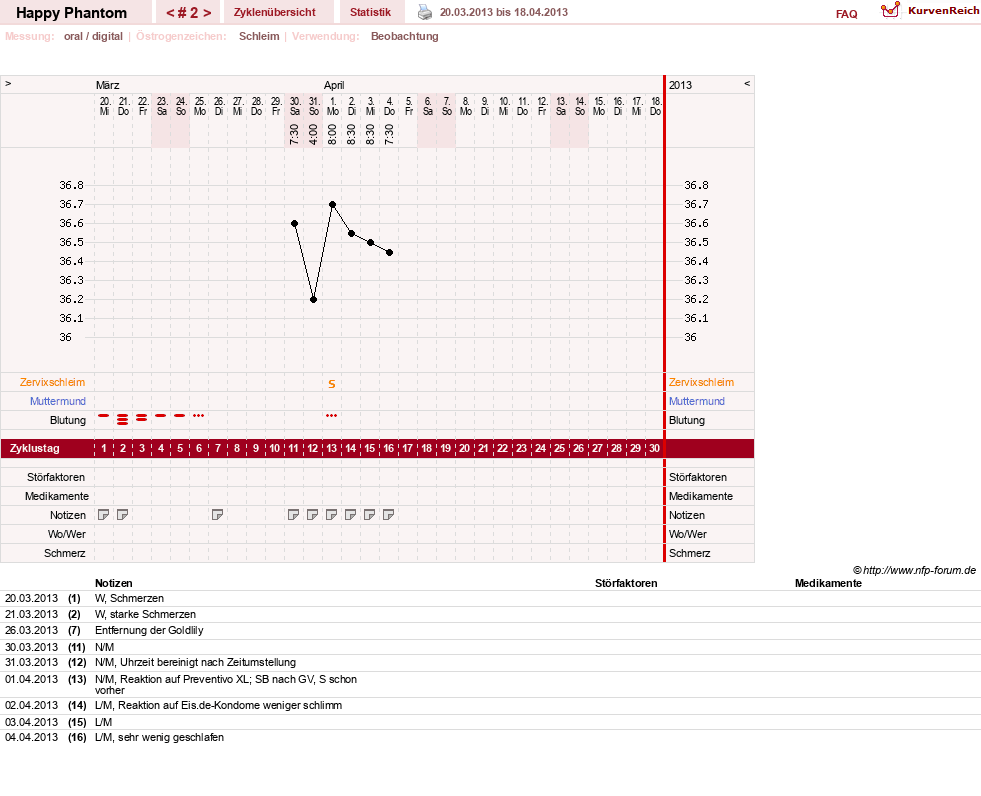Click the 26.03.2013 date in notes list
The width and height of the screenshot is (981, 796).
click(31, 630)
